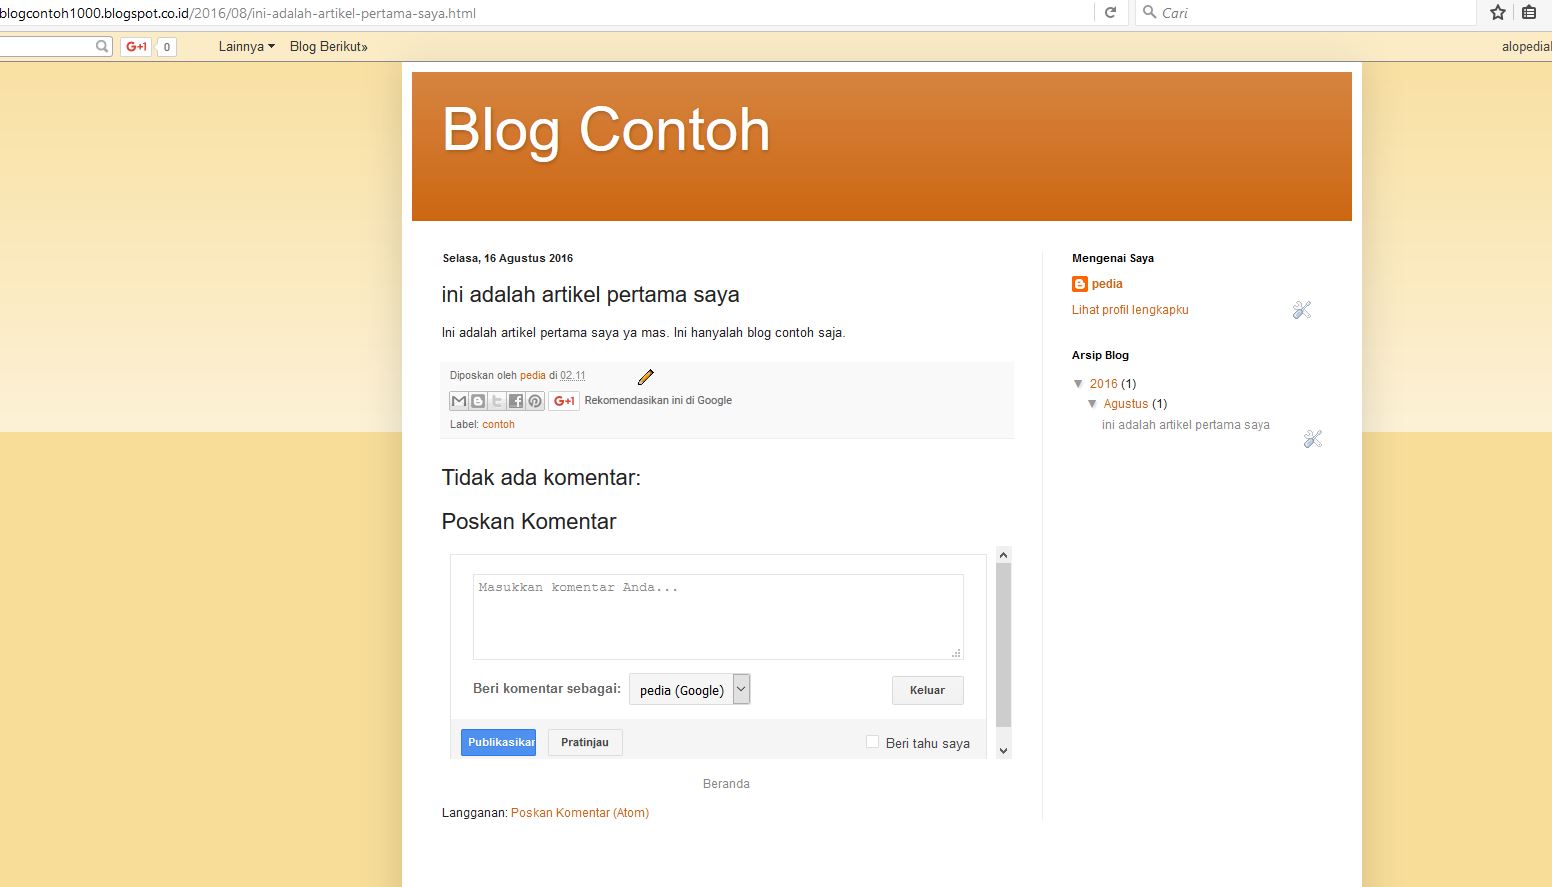Open Lihat profil lengkapku
Screen dimensions: 1552x887
(x=1129, y=310)
